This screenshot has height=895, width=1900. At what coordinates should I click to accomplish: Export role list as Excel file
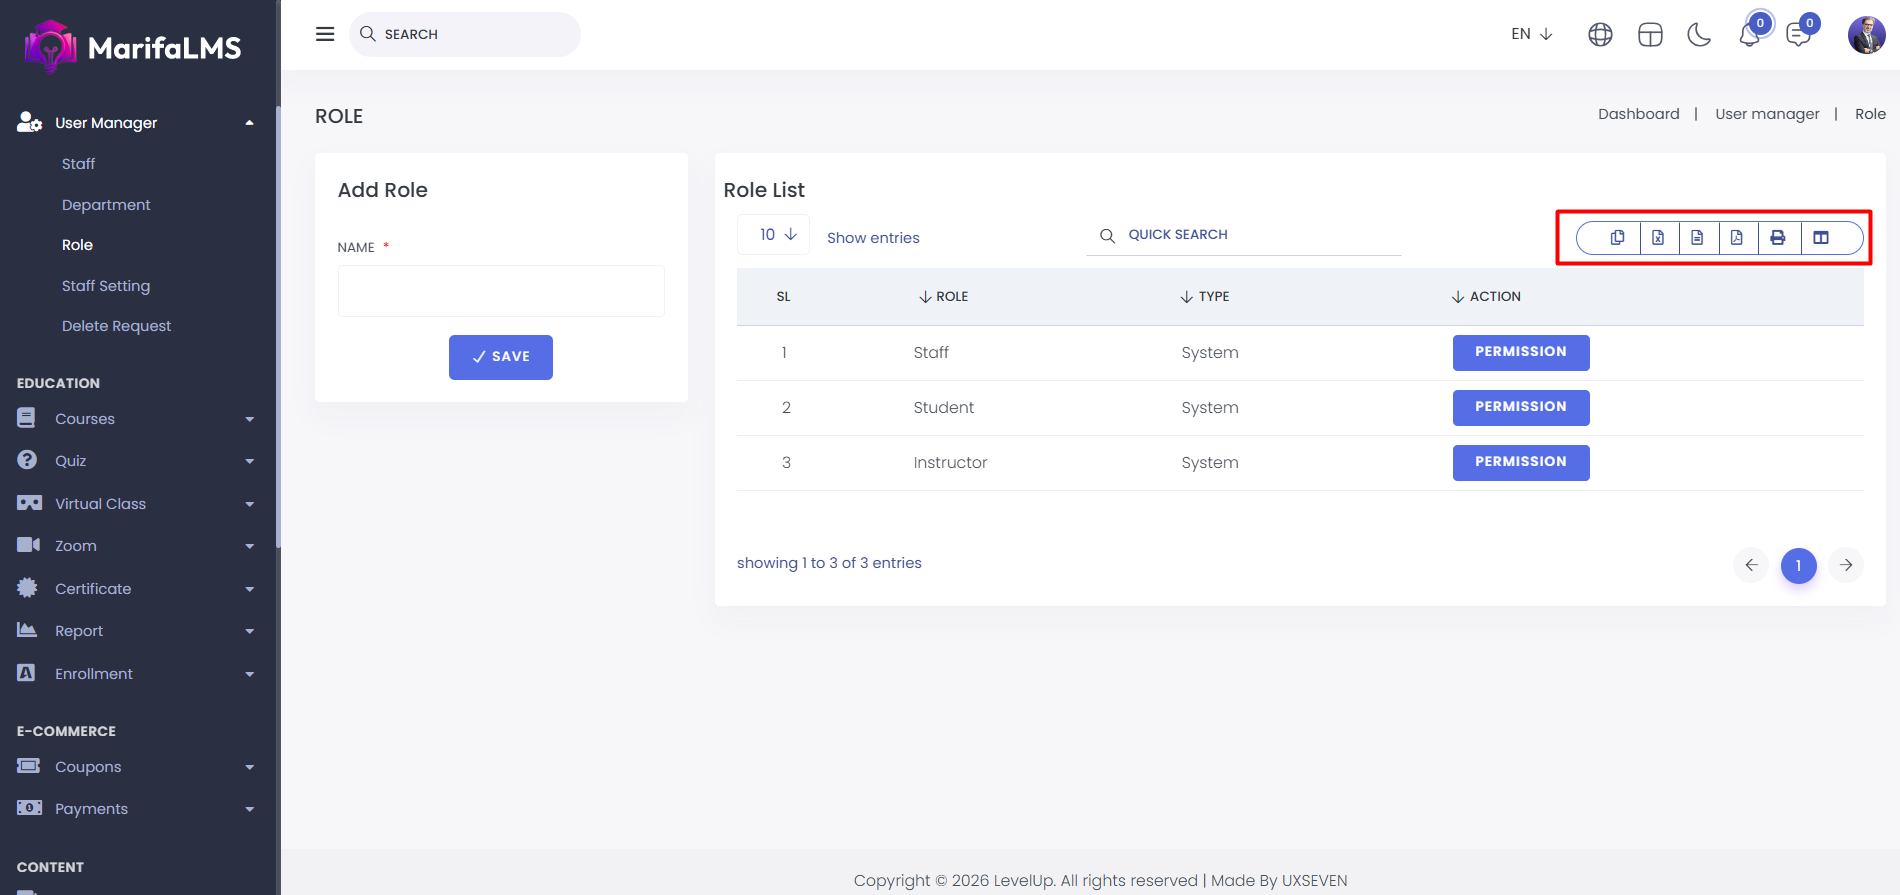tap(1658, 238)
